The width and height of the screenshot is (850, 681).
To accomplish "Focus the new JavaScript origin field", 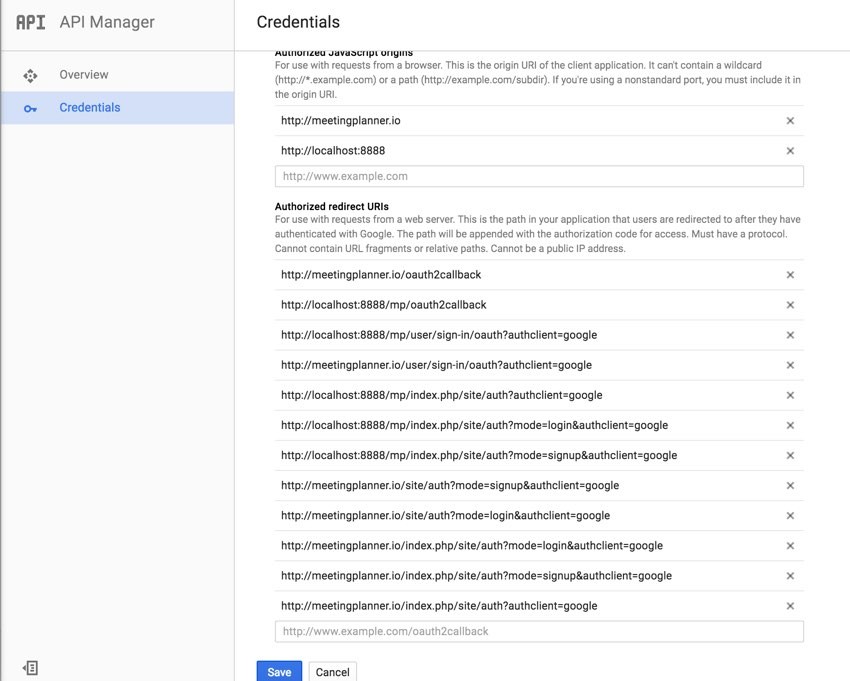I will (x=539, y=176).
